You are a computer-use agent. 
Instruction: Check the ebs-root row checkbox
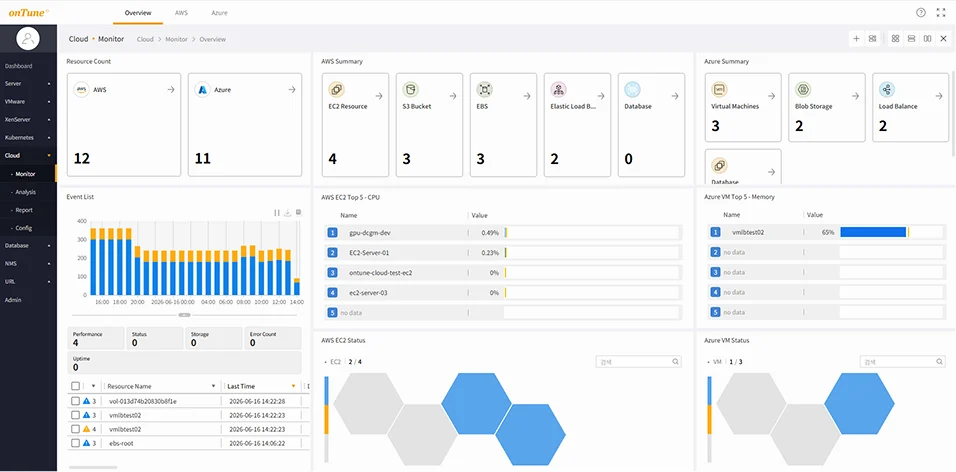[x=75, y=443]
